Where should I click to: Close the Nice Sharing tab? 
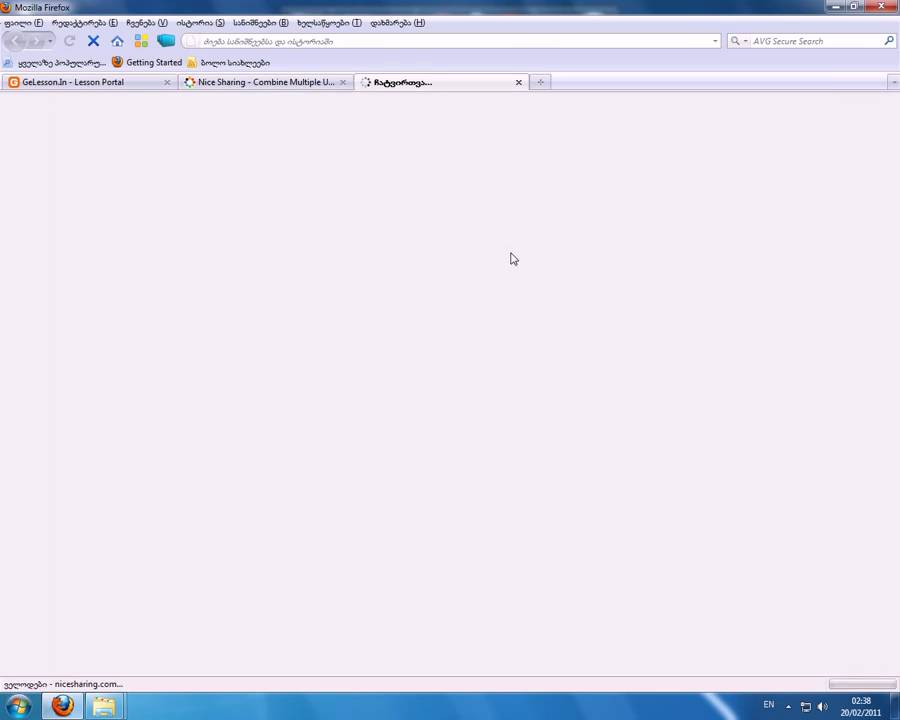[x=343, y=83]
